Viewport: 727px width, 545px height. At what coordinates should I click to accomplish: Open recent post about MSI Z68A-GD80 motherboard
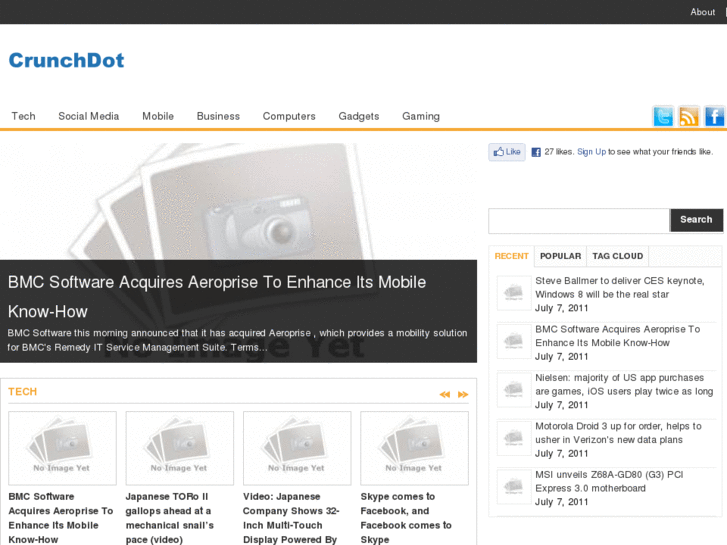(609, 481)
